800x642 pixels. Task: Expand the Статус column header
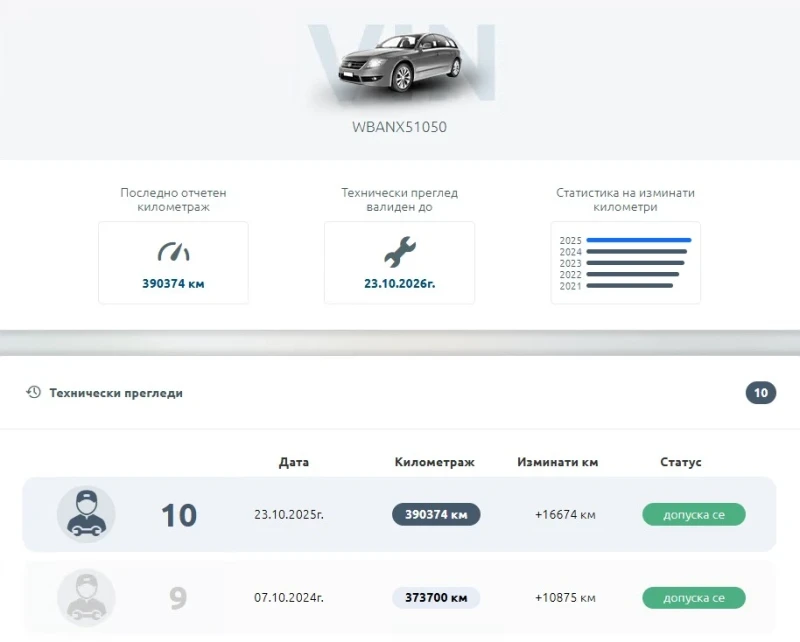[681, 462]
